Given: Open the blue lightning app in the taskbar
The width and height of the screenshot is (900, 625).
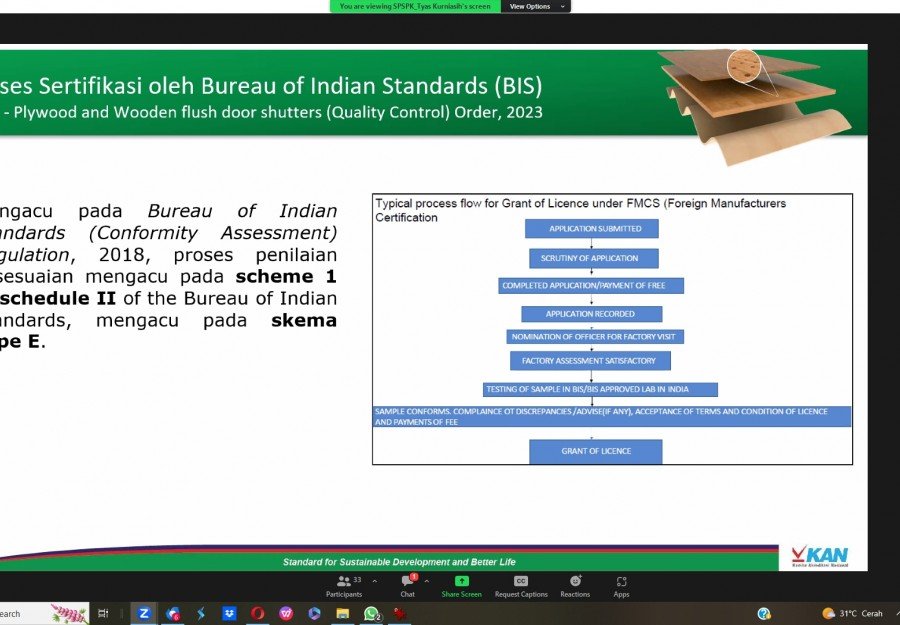Looking at the screenshot, I should tap(201, 614).
